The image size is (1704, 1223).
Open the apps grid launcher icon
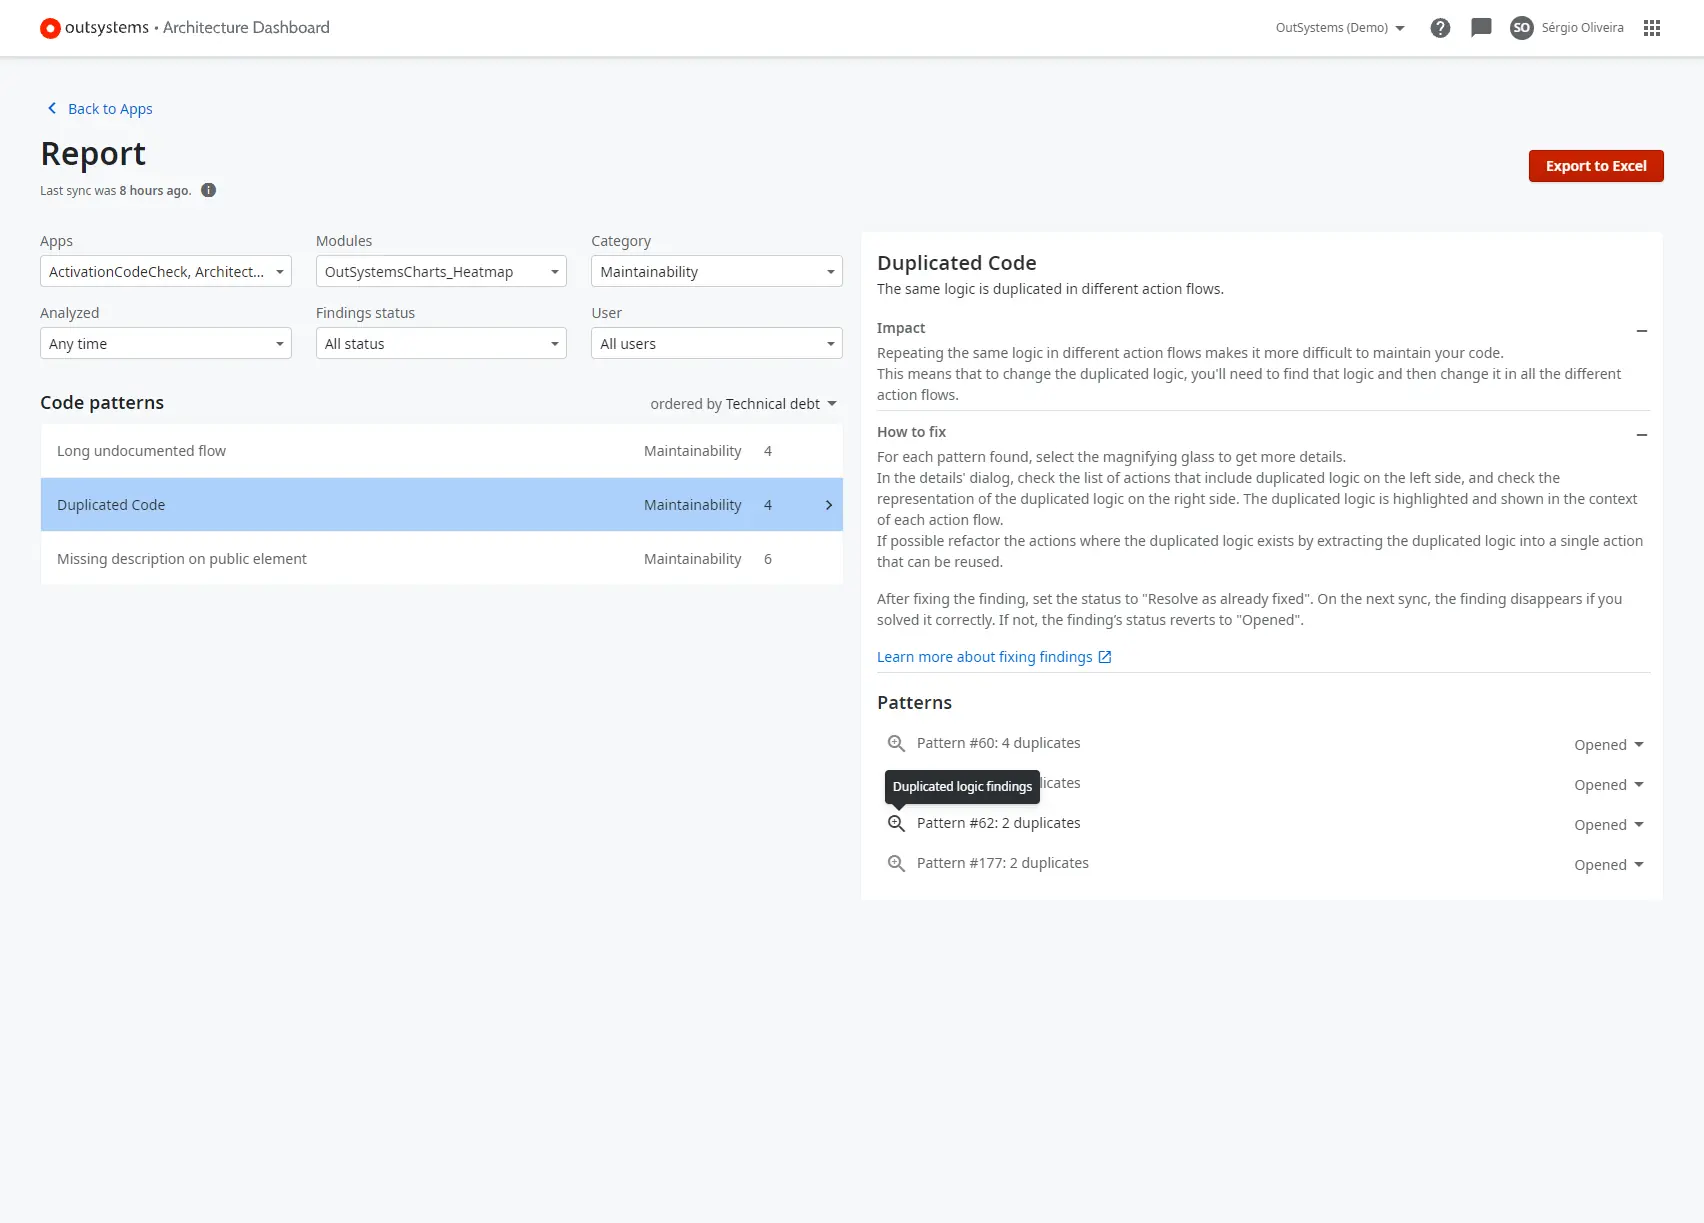(x=1652, y=28)
